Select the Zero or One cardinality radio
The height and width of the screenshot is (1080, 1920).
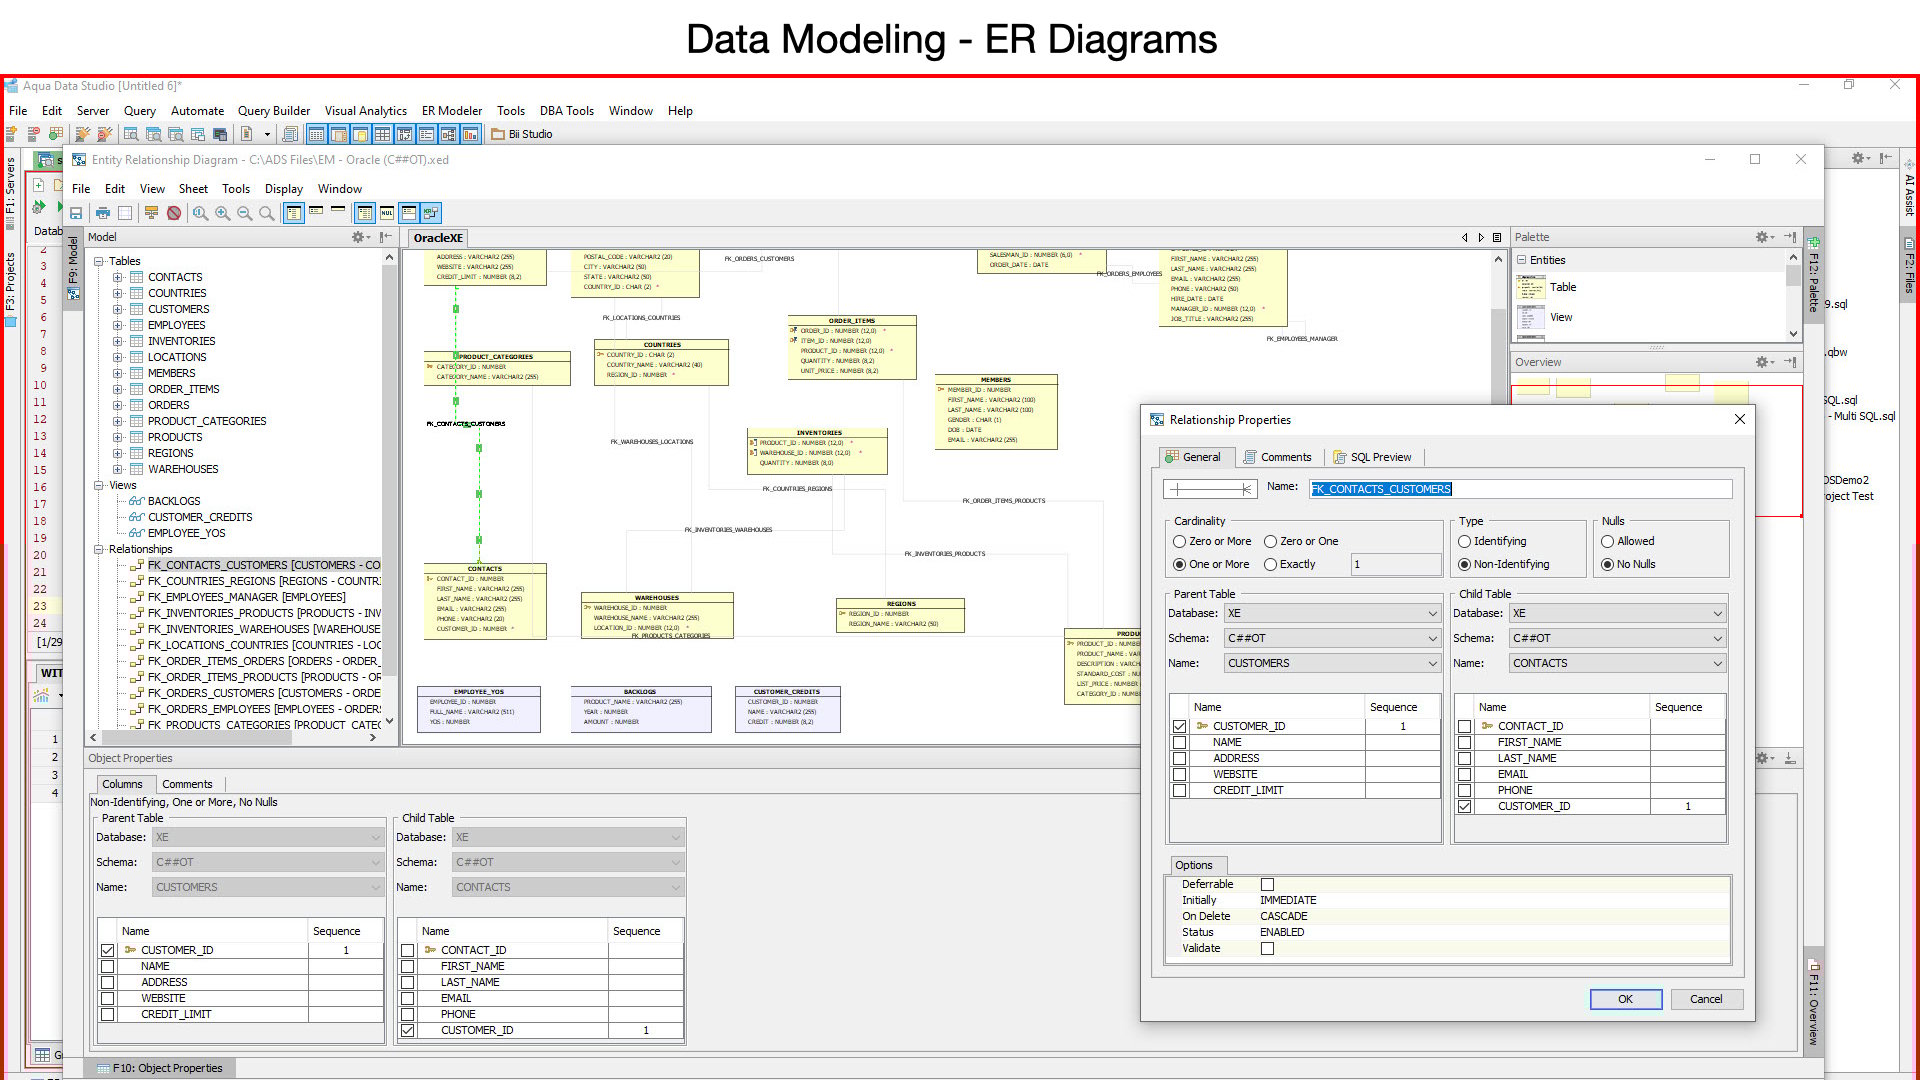pos(1270,541)
